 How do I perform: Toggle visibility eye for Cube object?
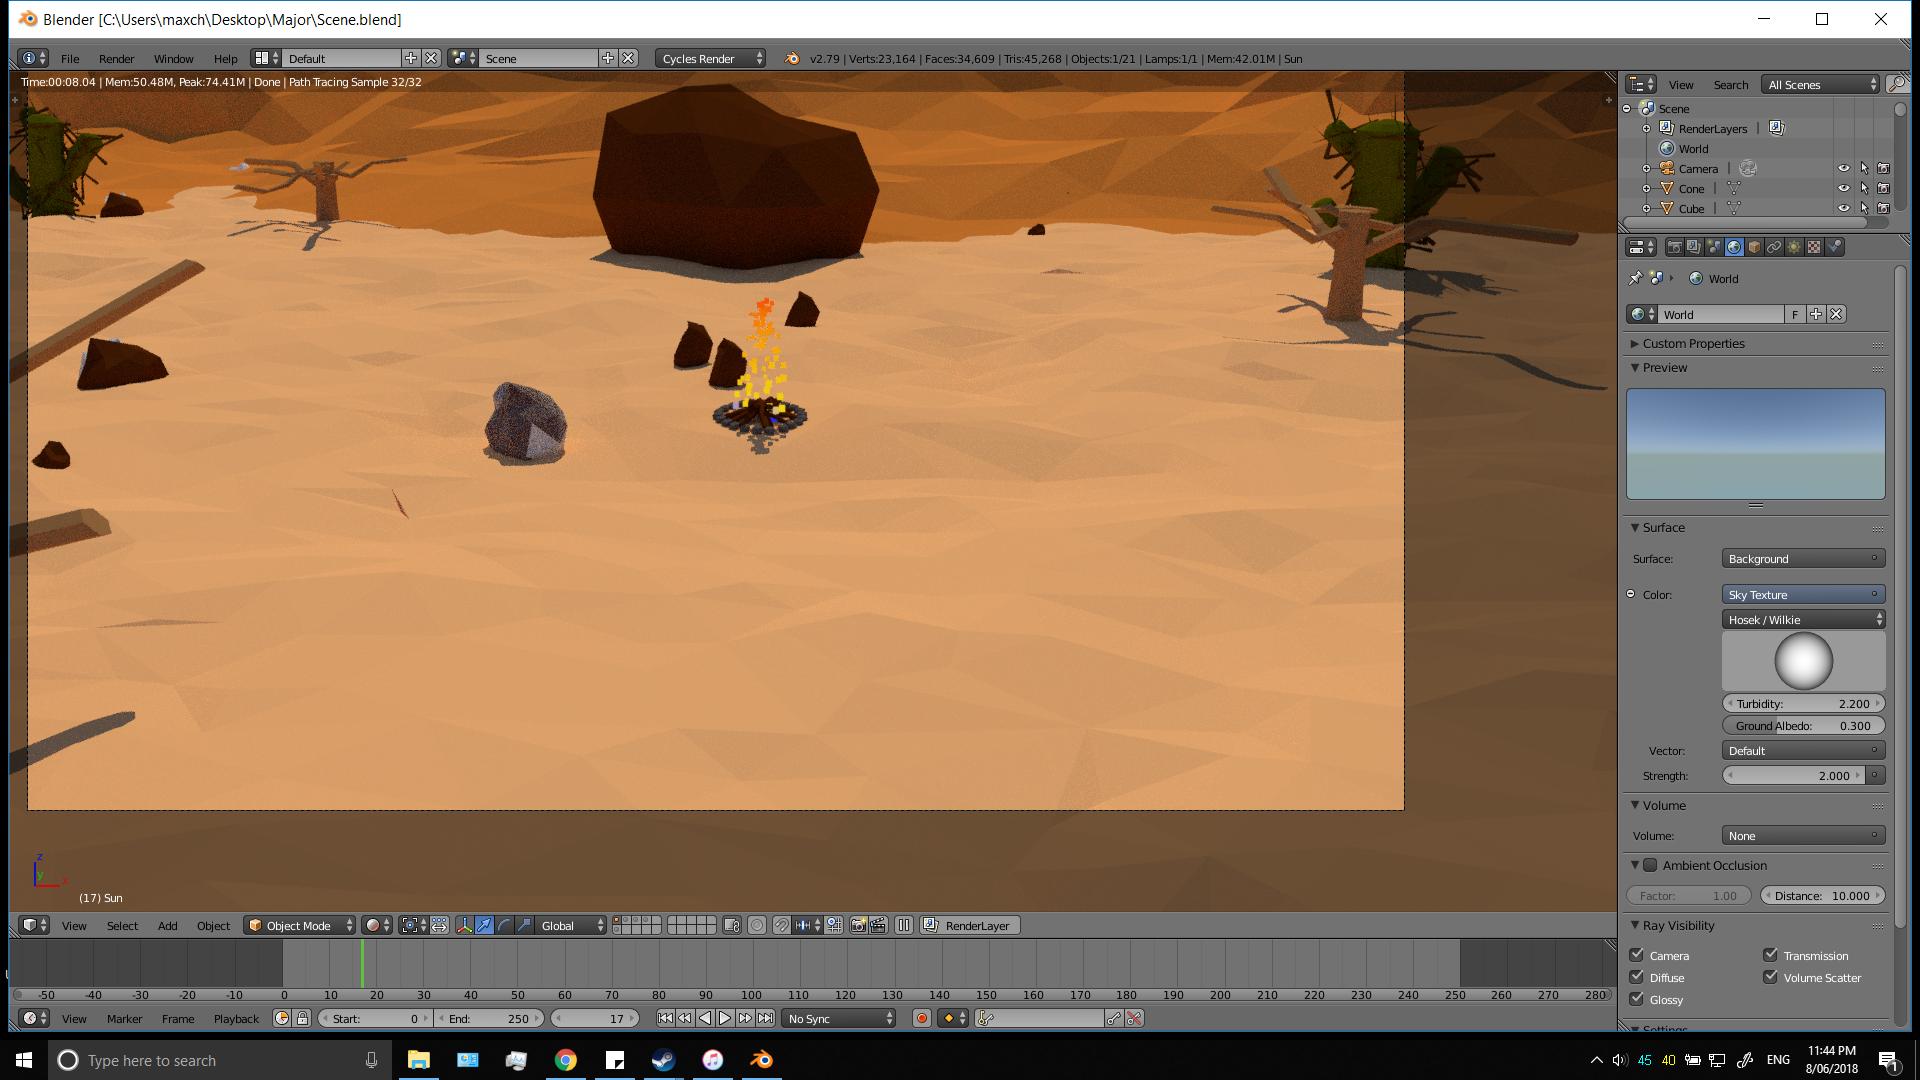click(1844, 208)
